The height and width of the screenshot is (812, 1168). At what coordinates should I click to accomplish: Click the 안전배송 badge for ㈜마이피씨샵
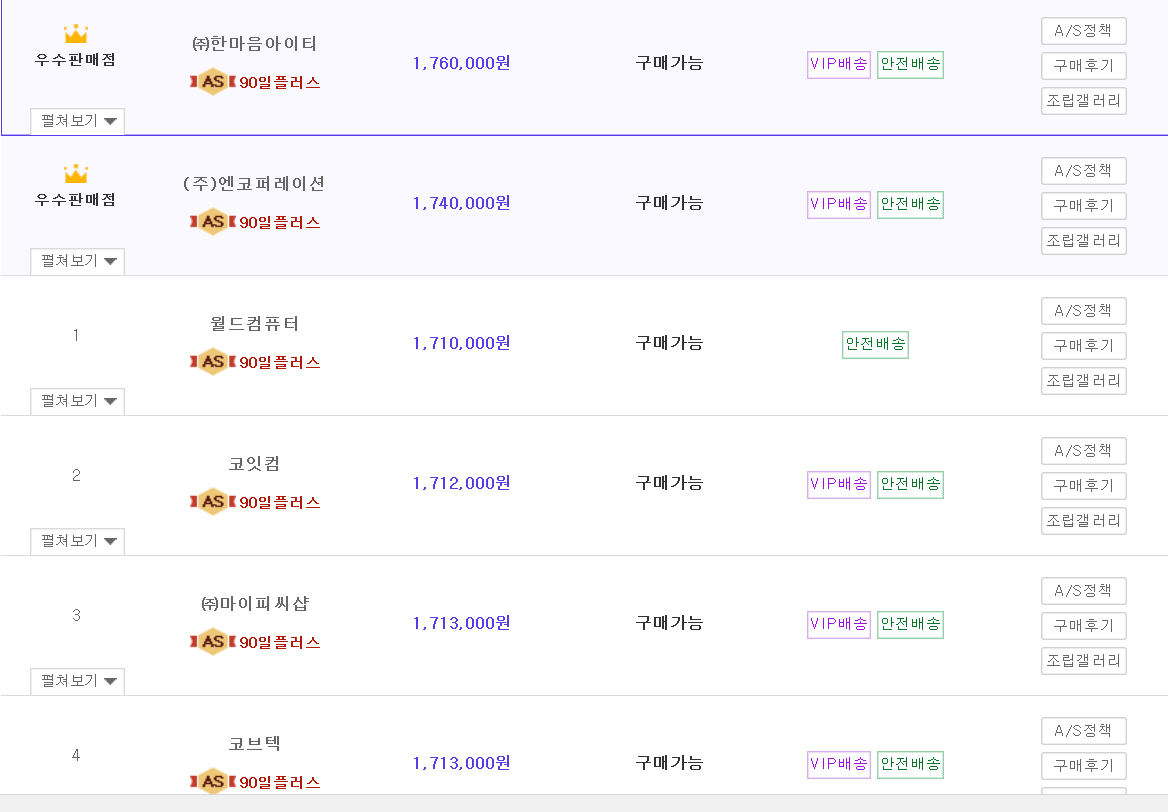(910, 624)
